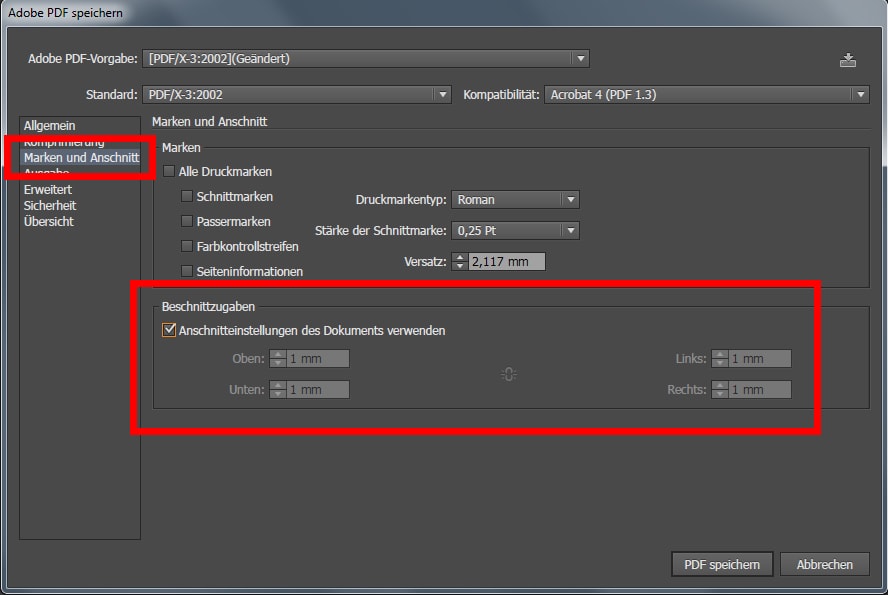The width and height of the screenshot is (888, 595).
Task: Expand Stärke der Schnittmarke dropdown
Action: click(515, 230)
